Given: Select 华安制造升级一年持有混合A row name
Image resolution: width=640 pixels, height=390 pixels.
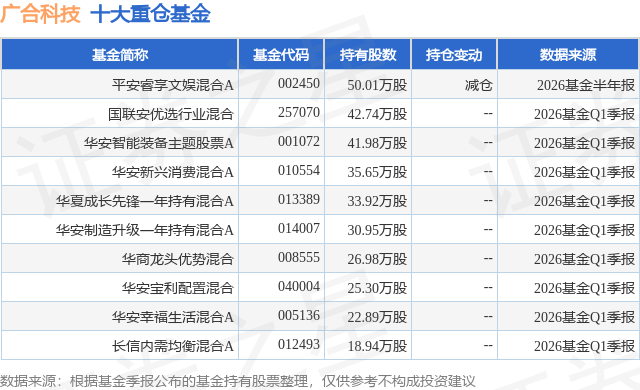Looking at the screenshot, I should click(x=145, y=230).
